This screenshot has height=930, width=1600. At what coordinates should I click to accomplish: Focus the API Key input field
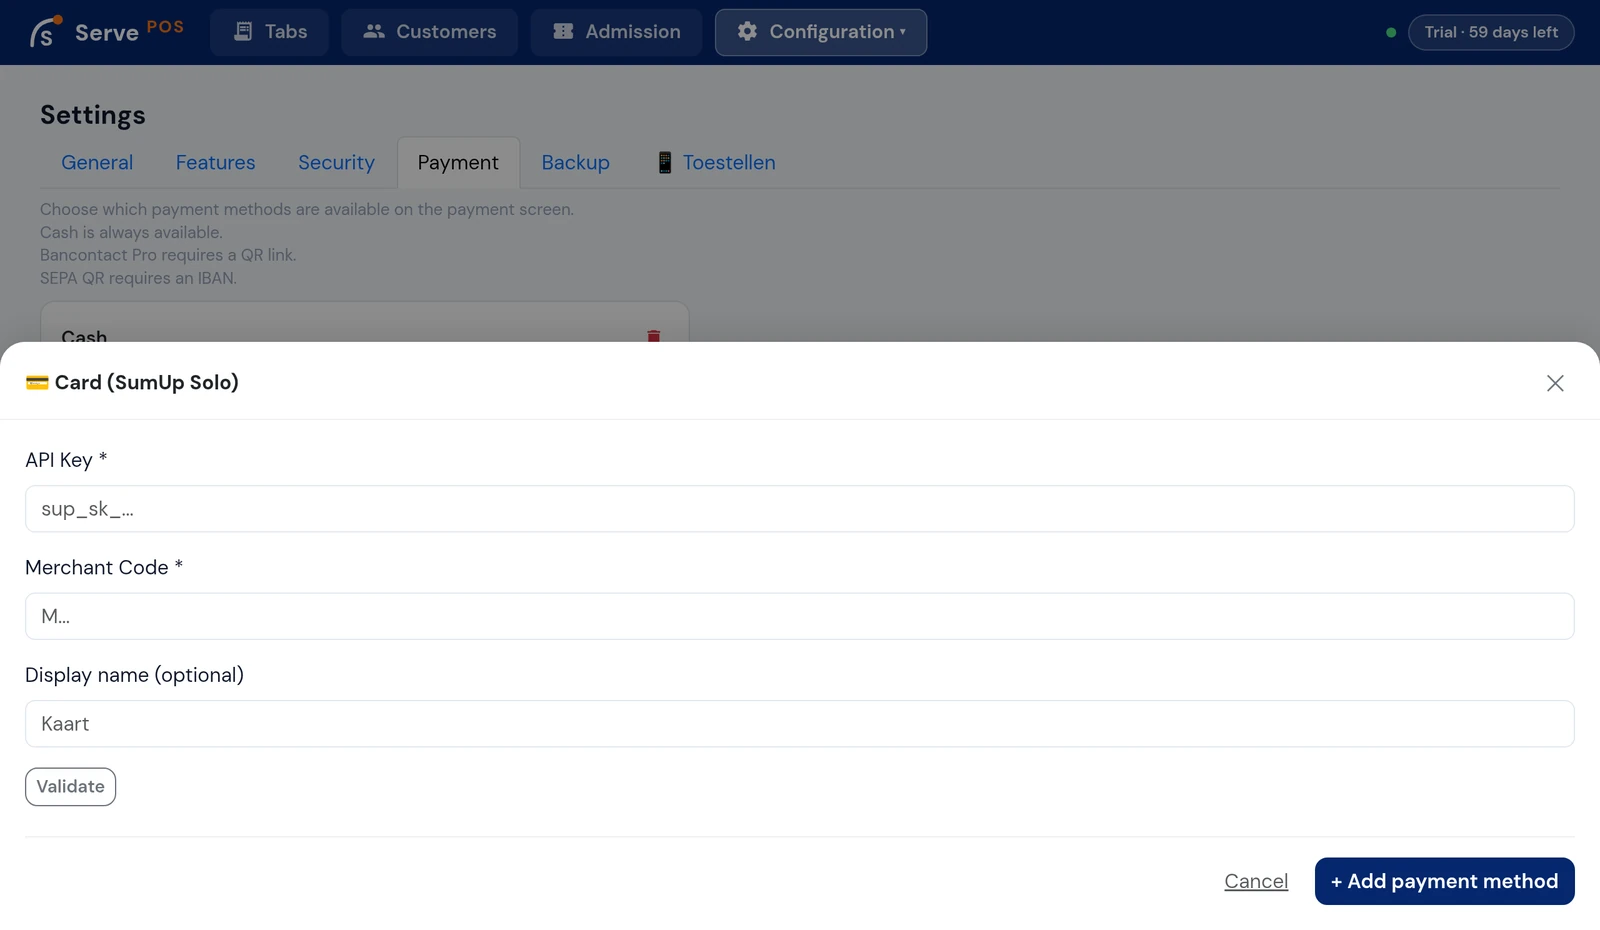(x=800, y=509)
